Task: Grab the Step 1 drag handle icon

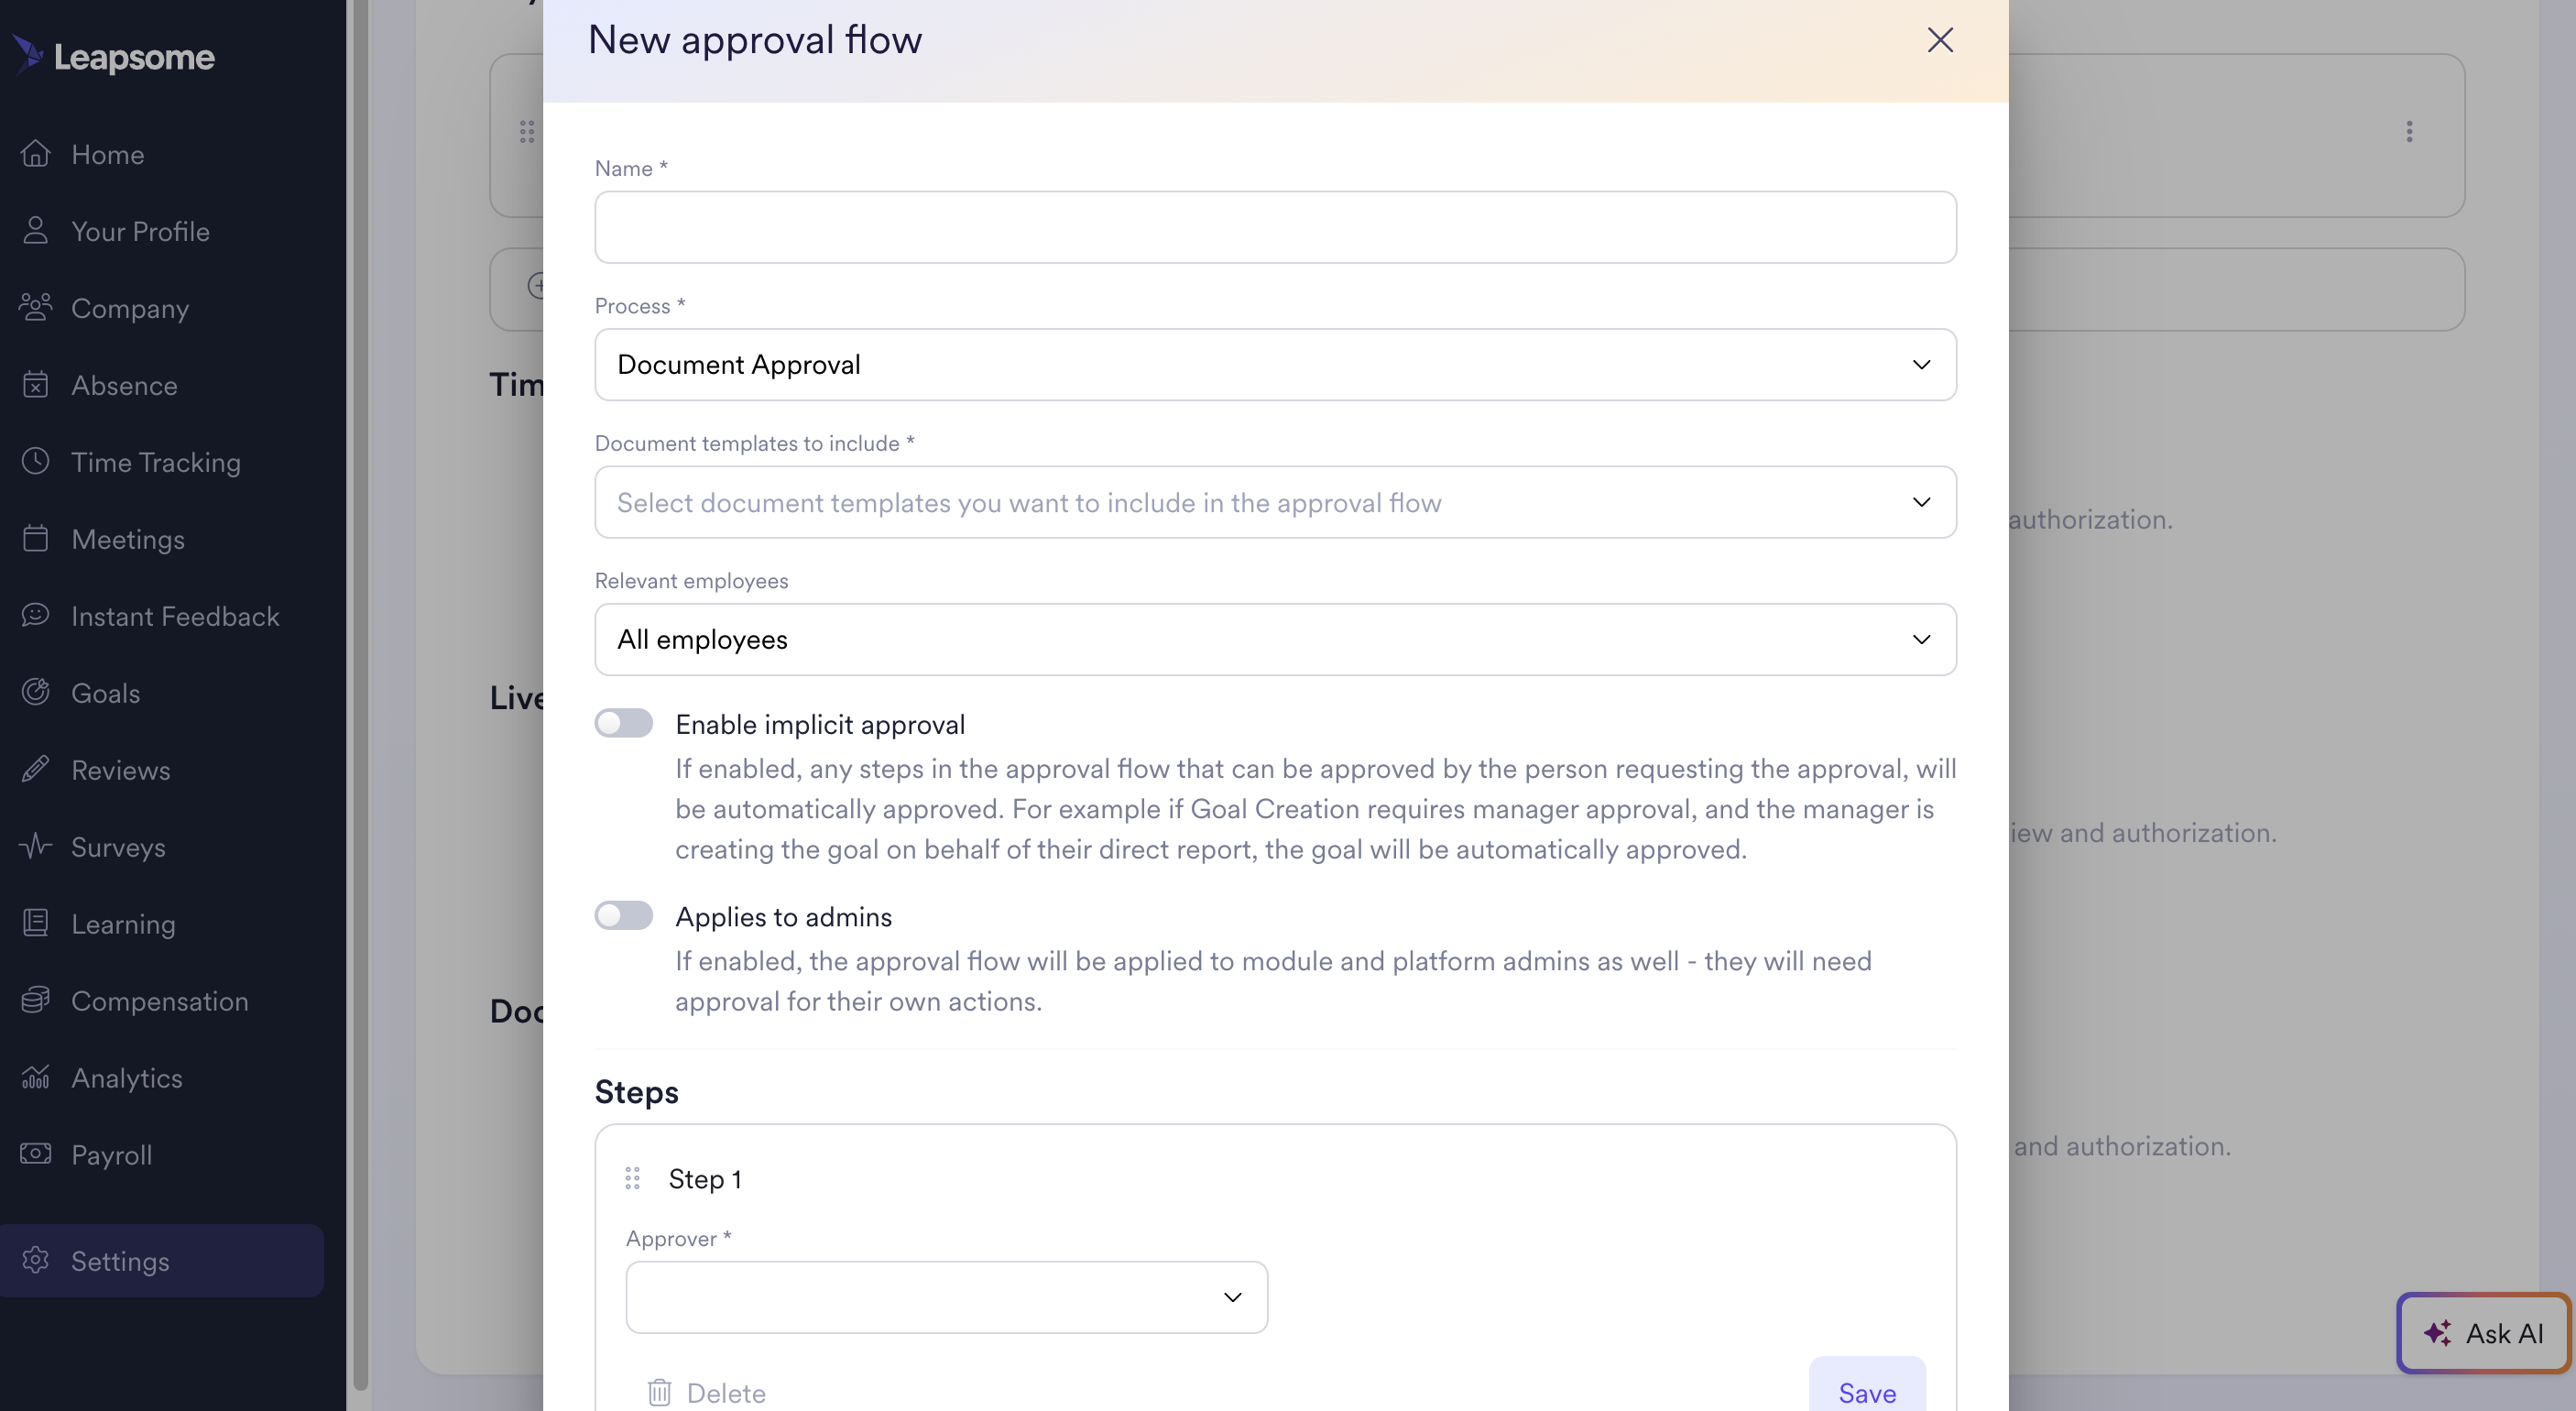Action: tap(632, 1178)
